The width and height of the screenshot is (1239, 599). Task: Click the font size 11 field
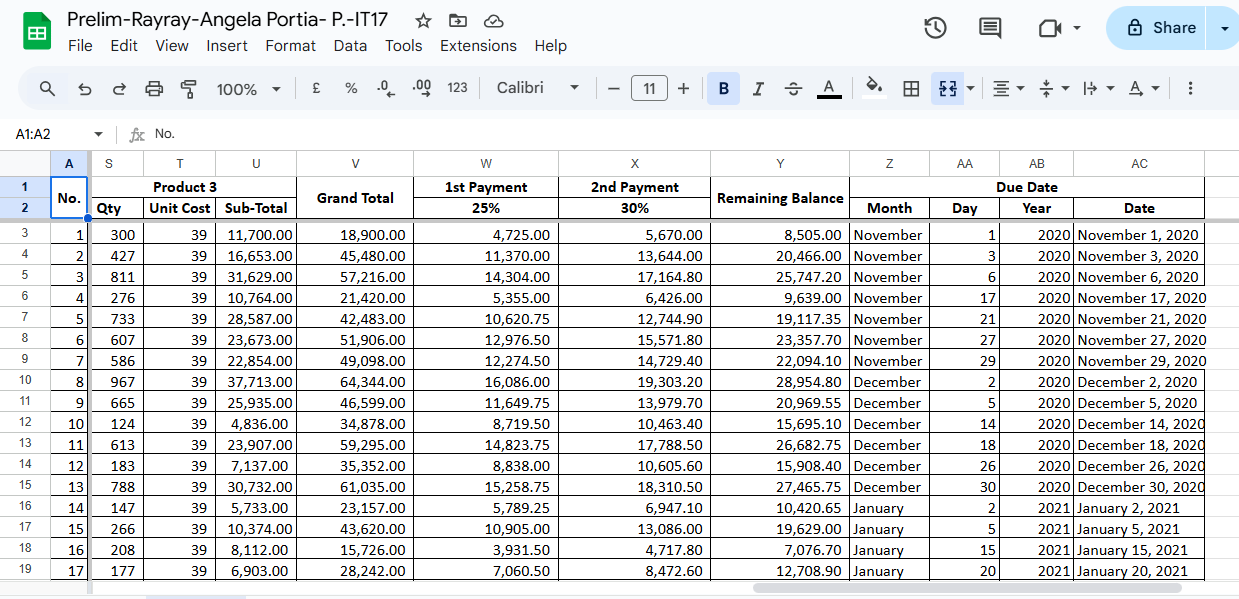pyautogui.click(x=649, y=89)
